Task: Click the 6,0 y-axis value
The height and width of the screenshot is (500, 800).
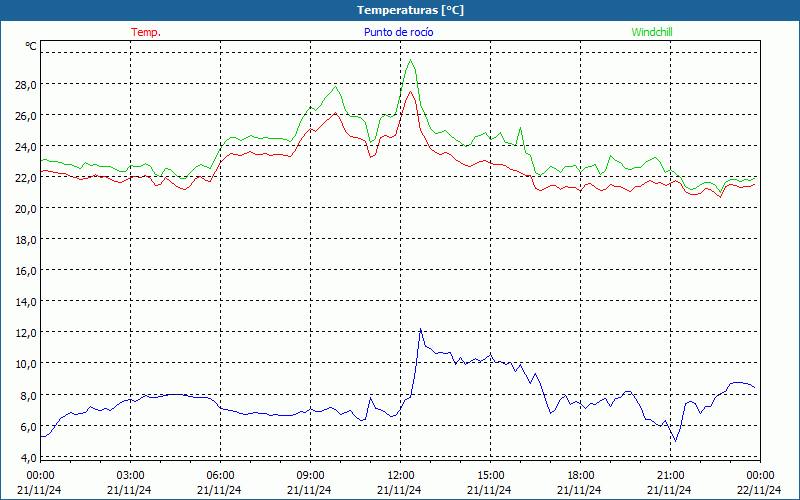Action: (x=29, y=427)
